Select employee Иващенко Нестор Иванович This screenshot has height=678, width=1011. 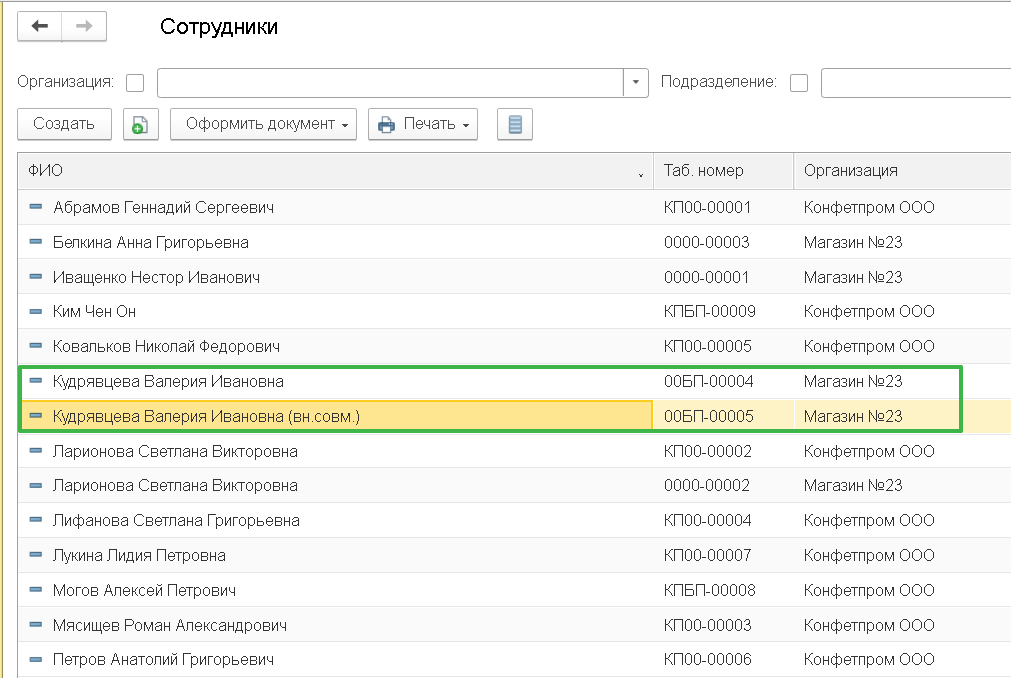pos(156,277)
